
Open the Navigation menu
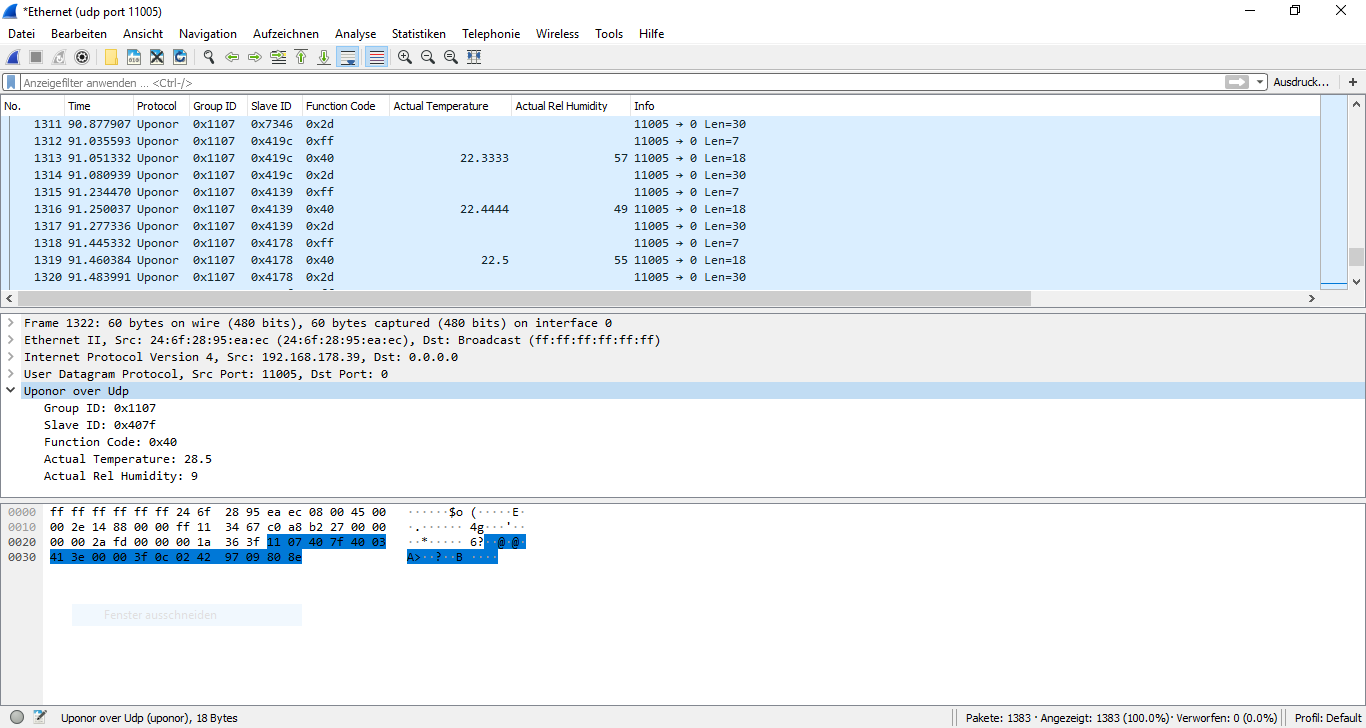[x=208, y=34]
